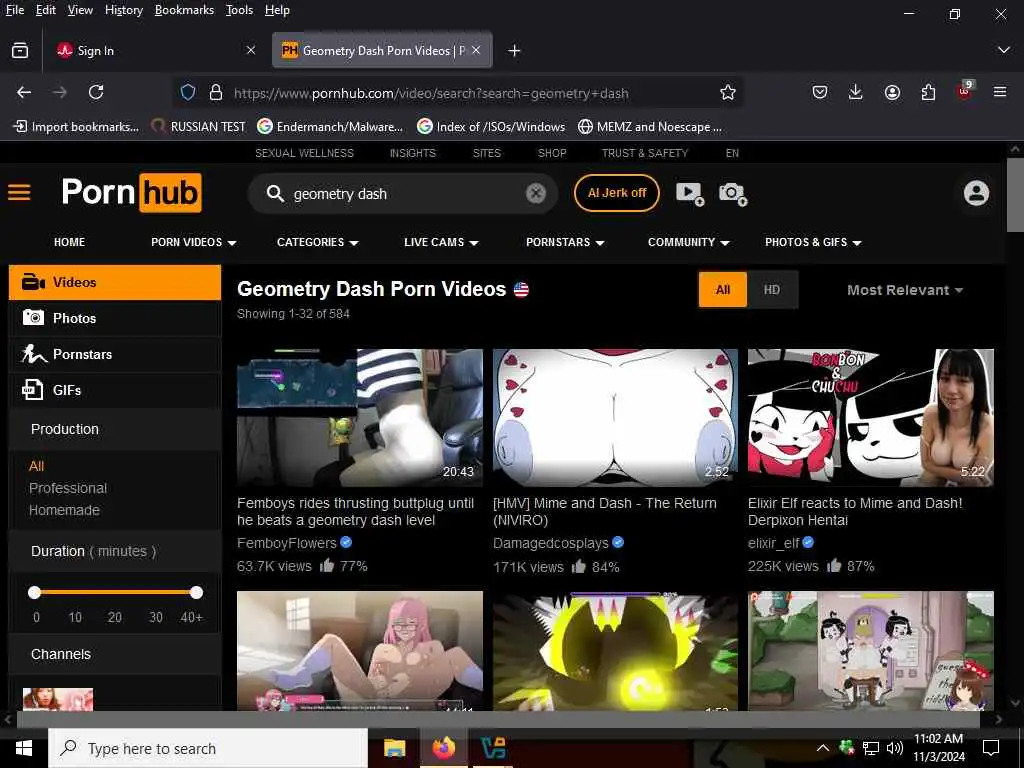This screenshot has width=1024, height=768.
Task: List all tabs with the chevron
Action: pos(1004,50)
